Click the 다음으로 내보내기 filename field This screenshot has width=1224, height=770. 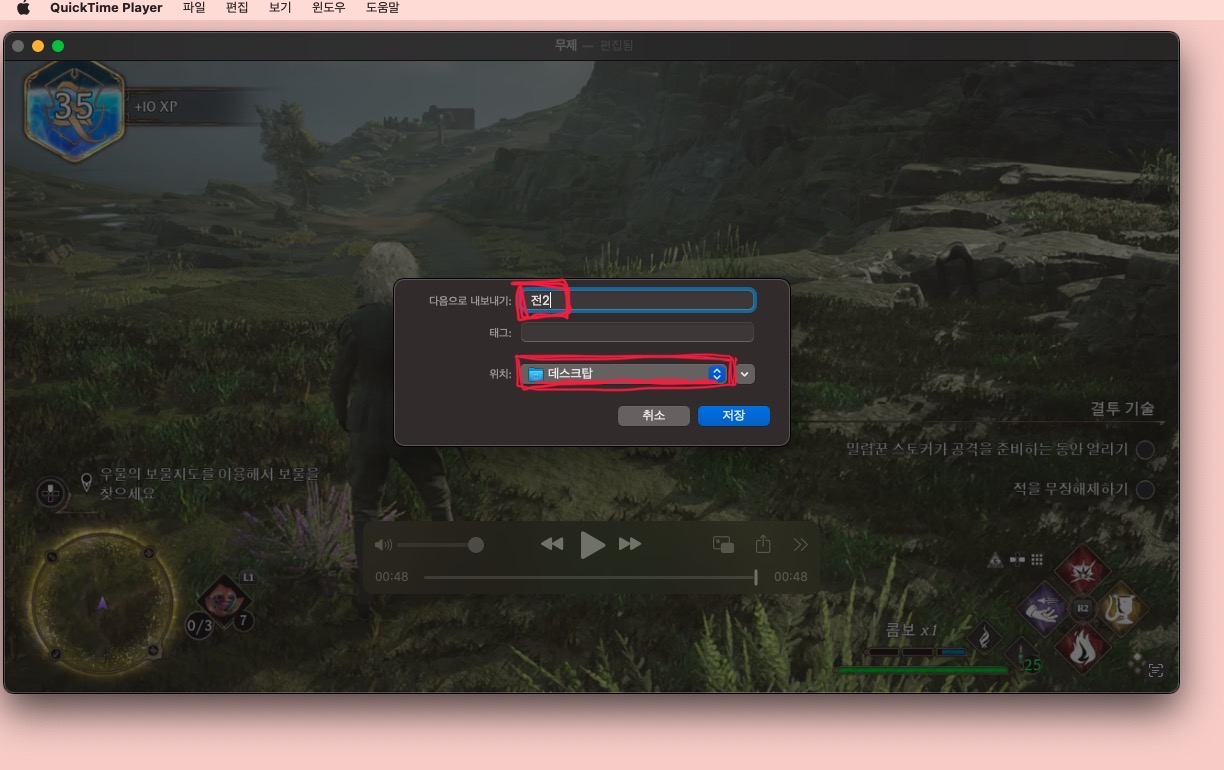(x=638, y=300)
